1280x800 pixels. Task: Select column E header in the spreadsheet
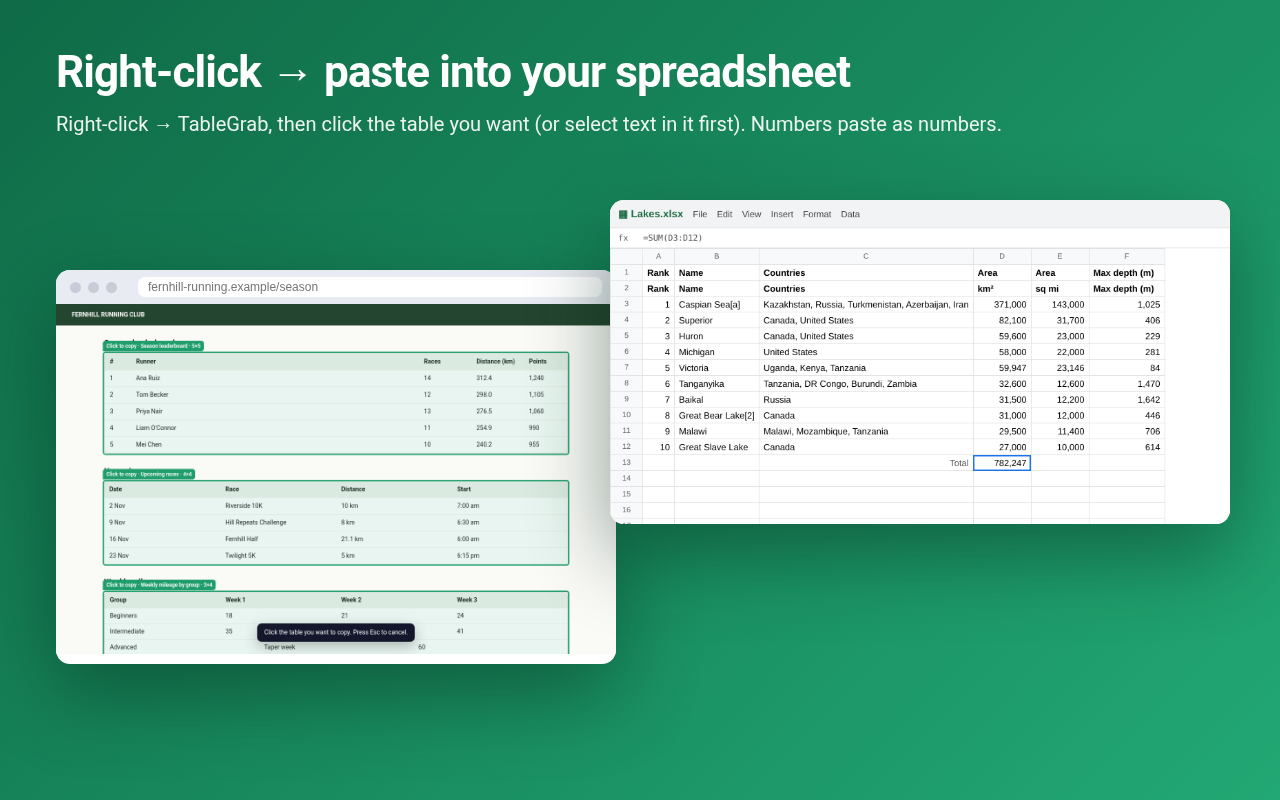(x=1060, y=256)
